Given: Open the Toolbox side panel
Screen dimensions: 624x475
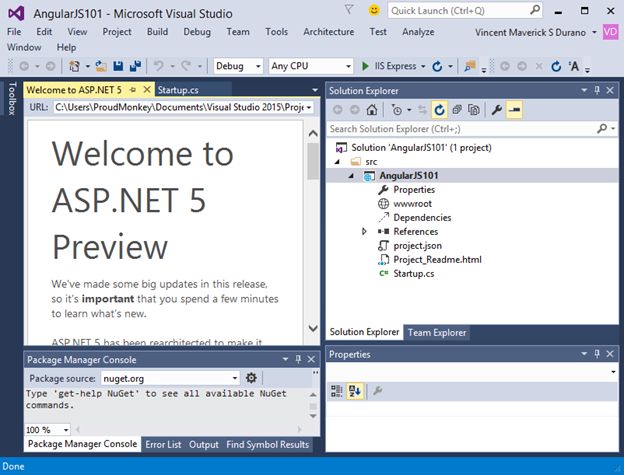Looking at the screenshot, I should (x=12, y=99).
